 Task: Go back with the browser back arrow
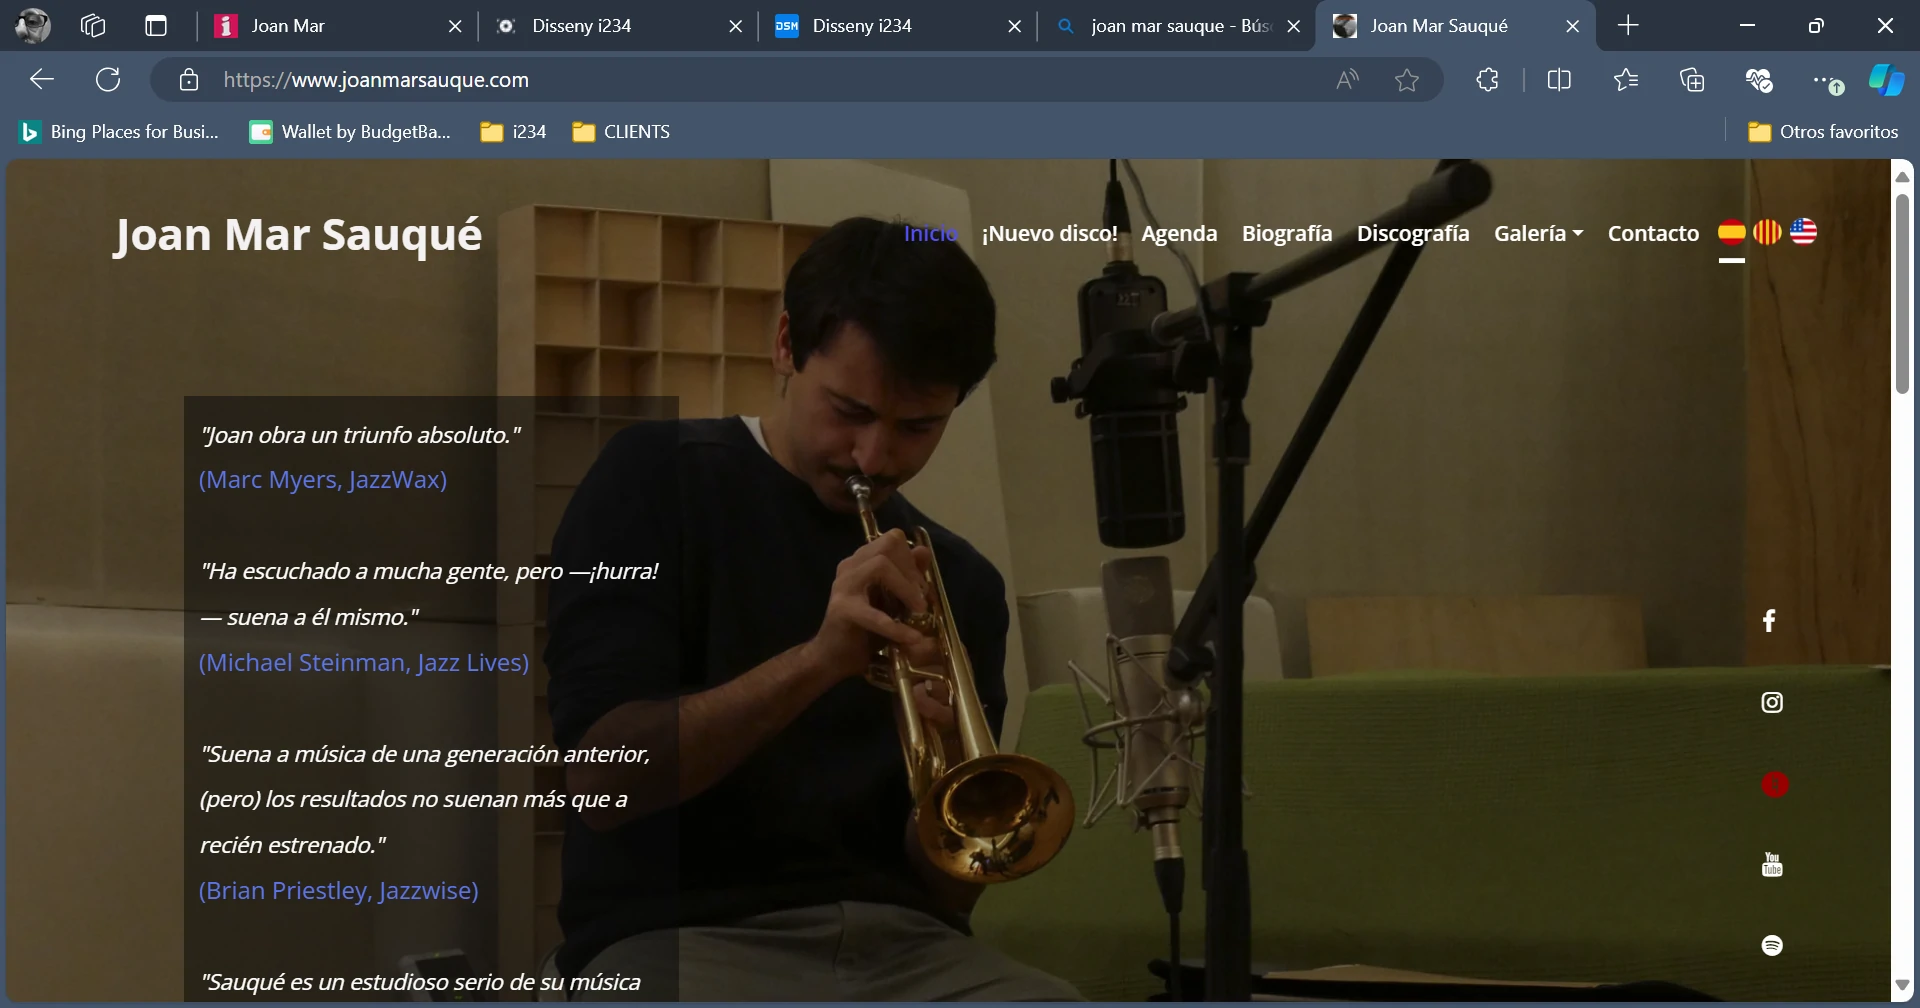[x=41, y=80]
